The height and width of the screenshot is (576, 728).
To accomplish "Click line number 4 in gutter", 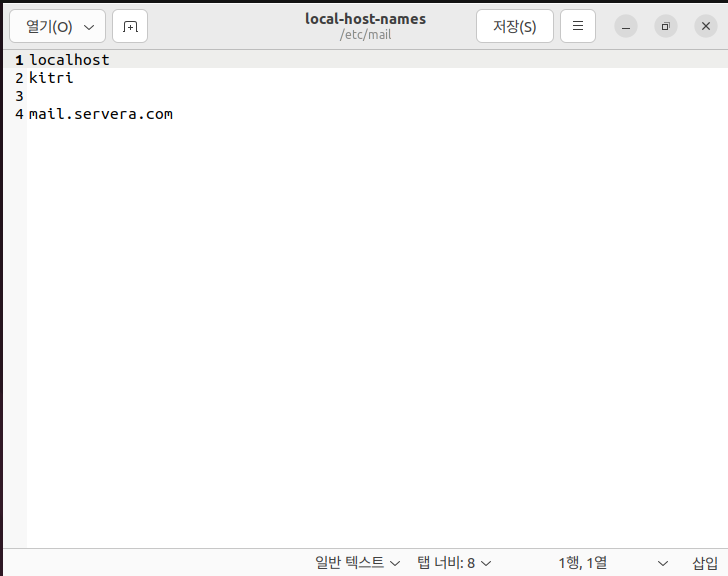I will [19, 114].
